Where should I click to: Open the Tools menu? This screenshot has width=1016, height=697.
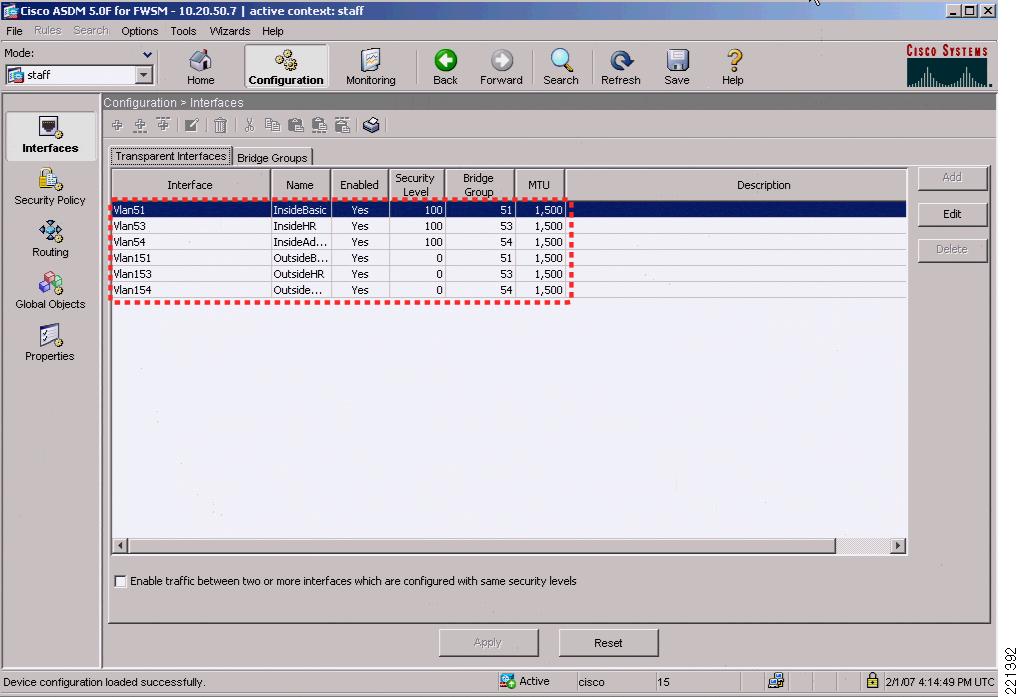[x=183, y=30]
